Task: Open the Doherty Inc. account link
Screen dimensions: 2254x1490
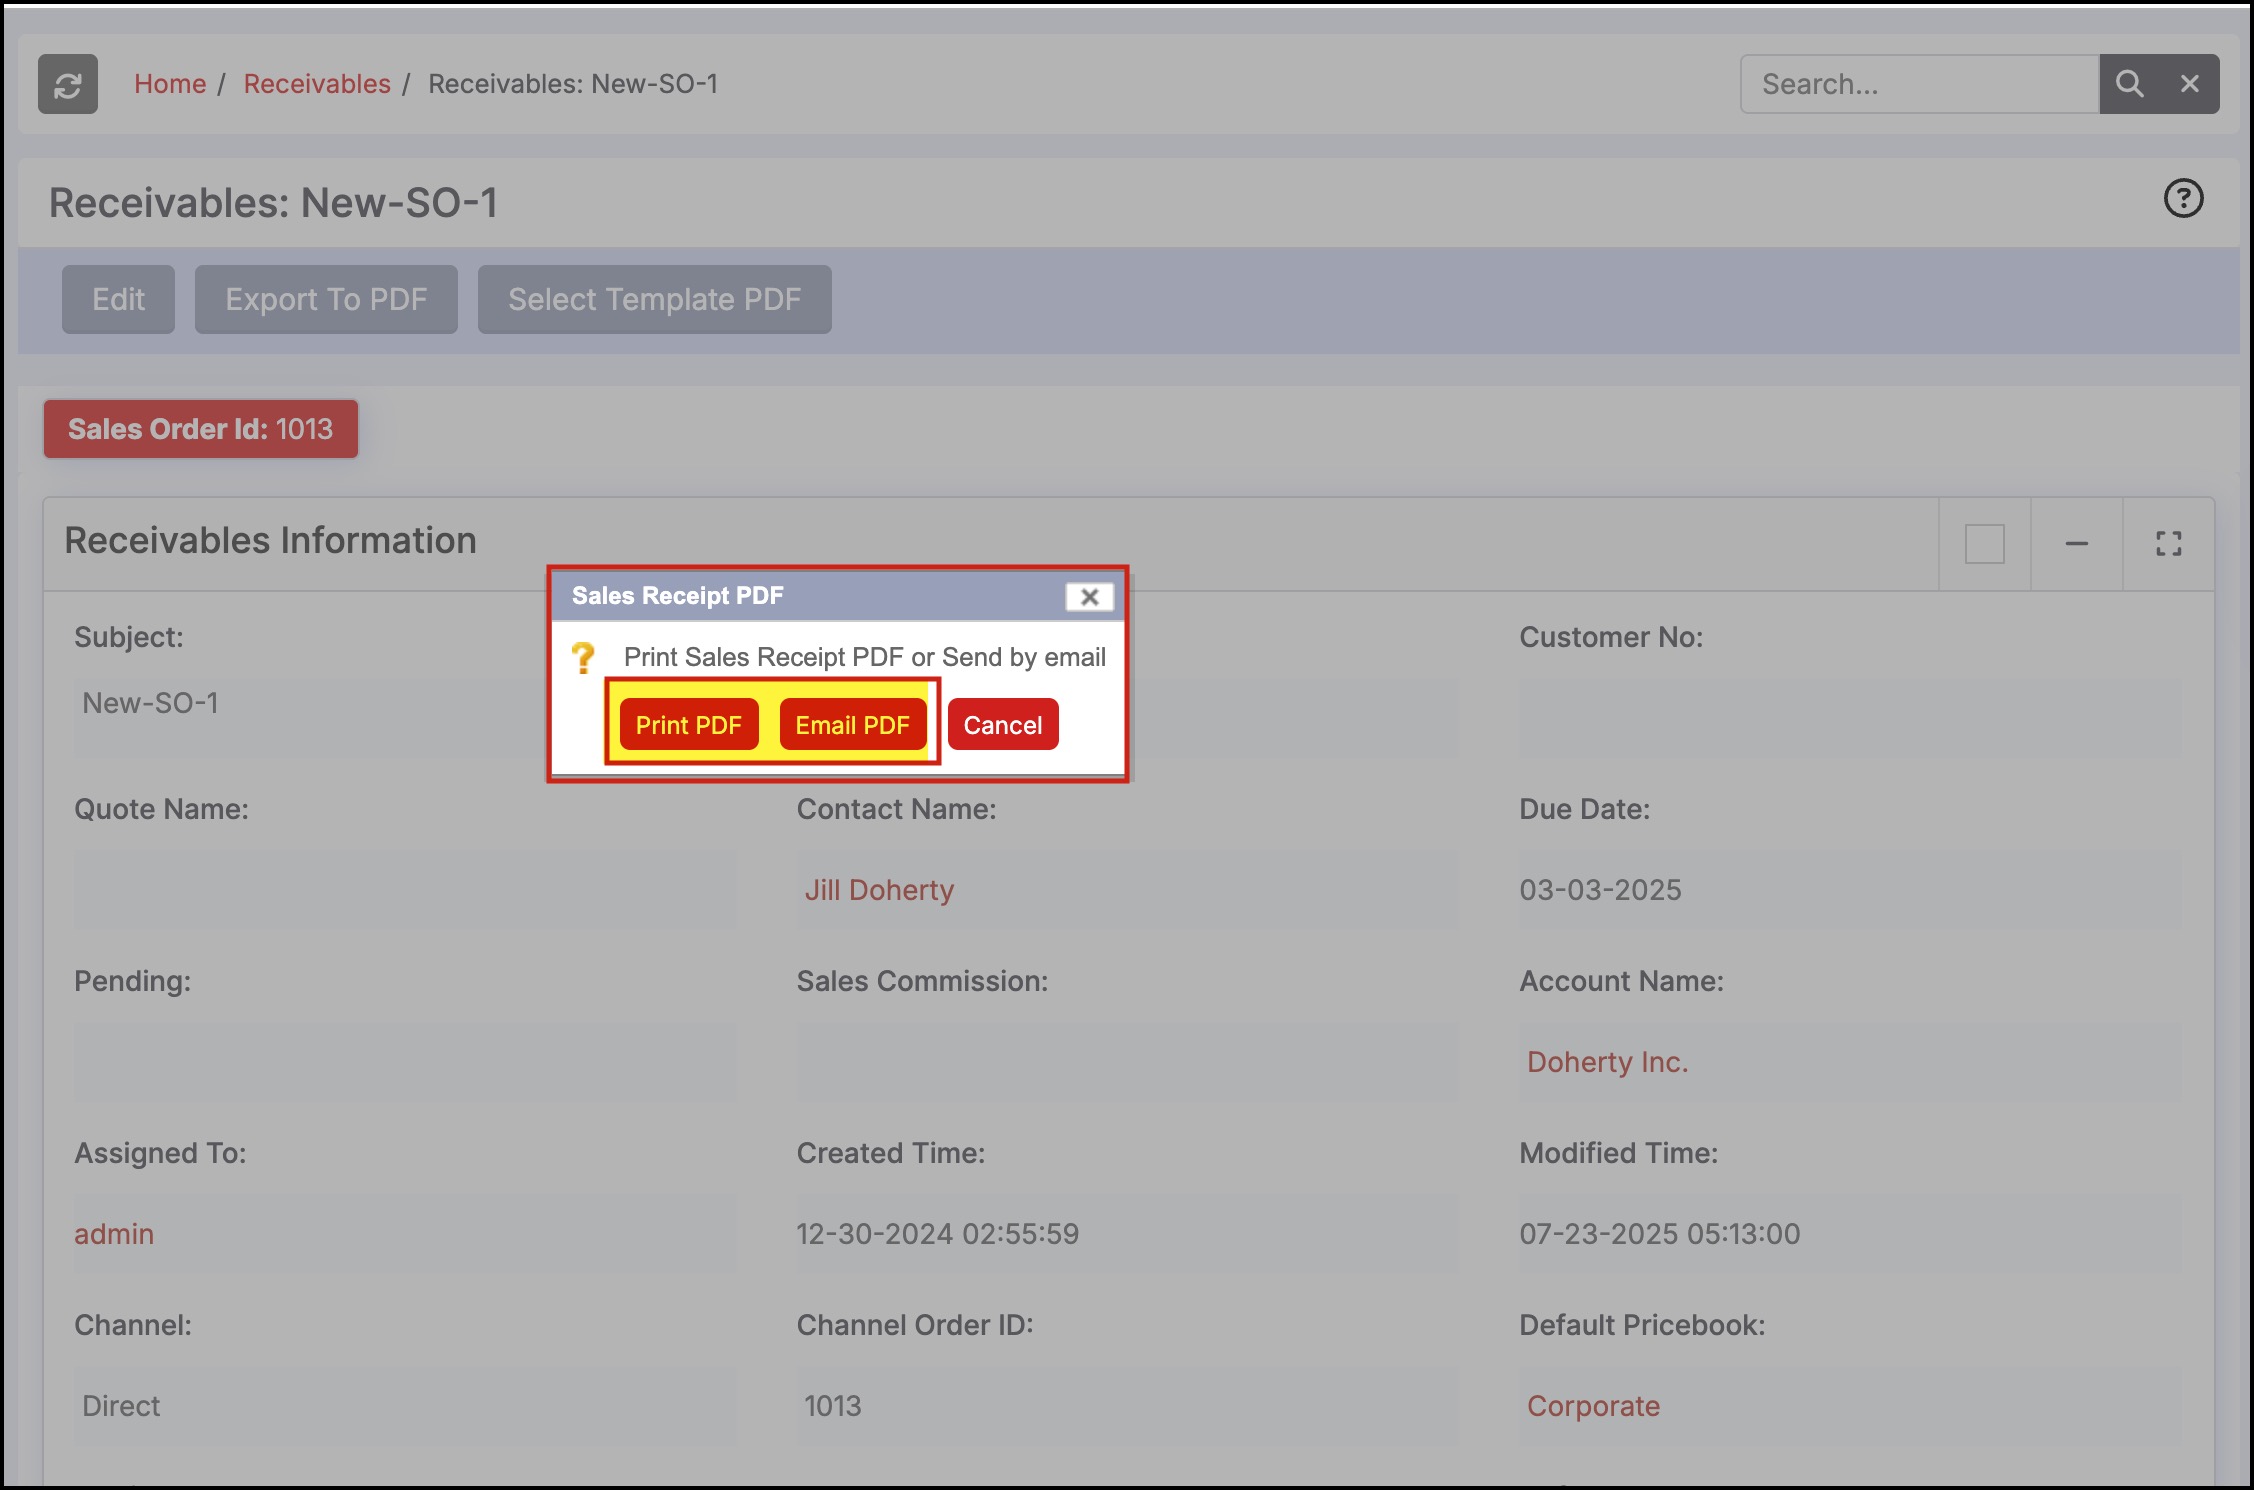Action: pyautogui.click(x=1607, y=1062)
